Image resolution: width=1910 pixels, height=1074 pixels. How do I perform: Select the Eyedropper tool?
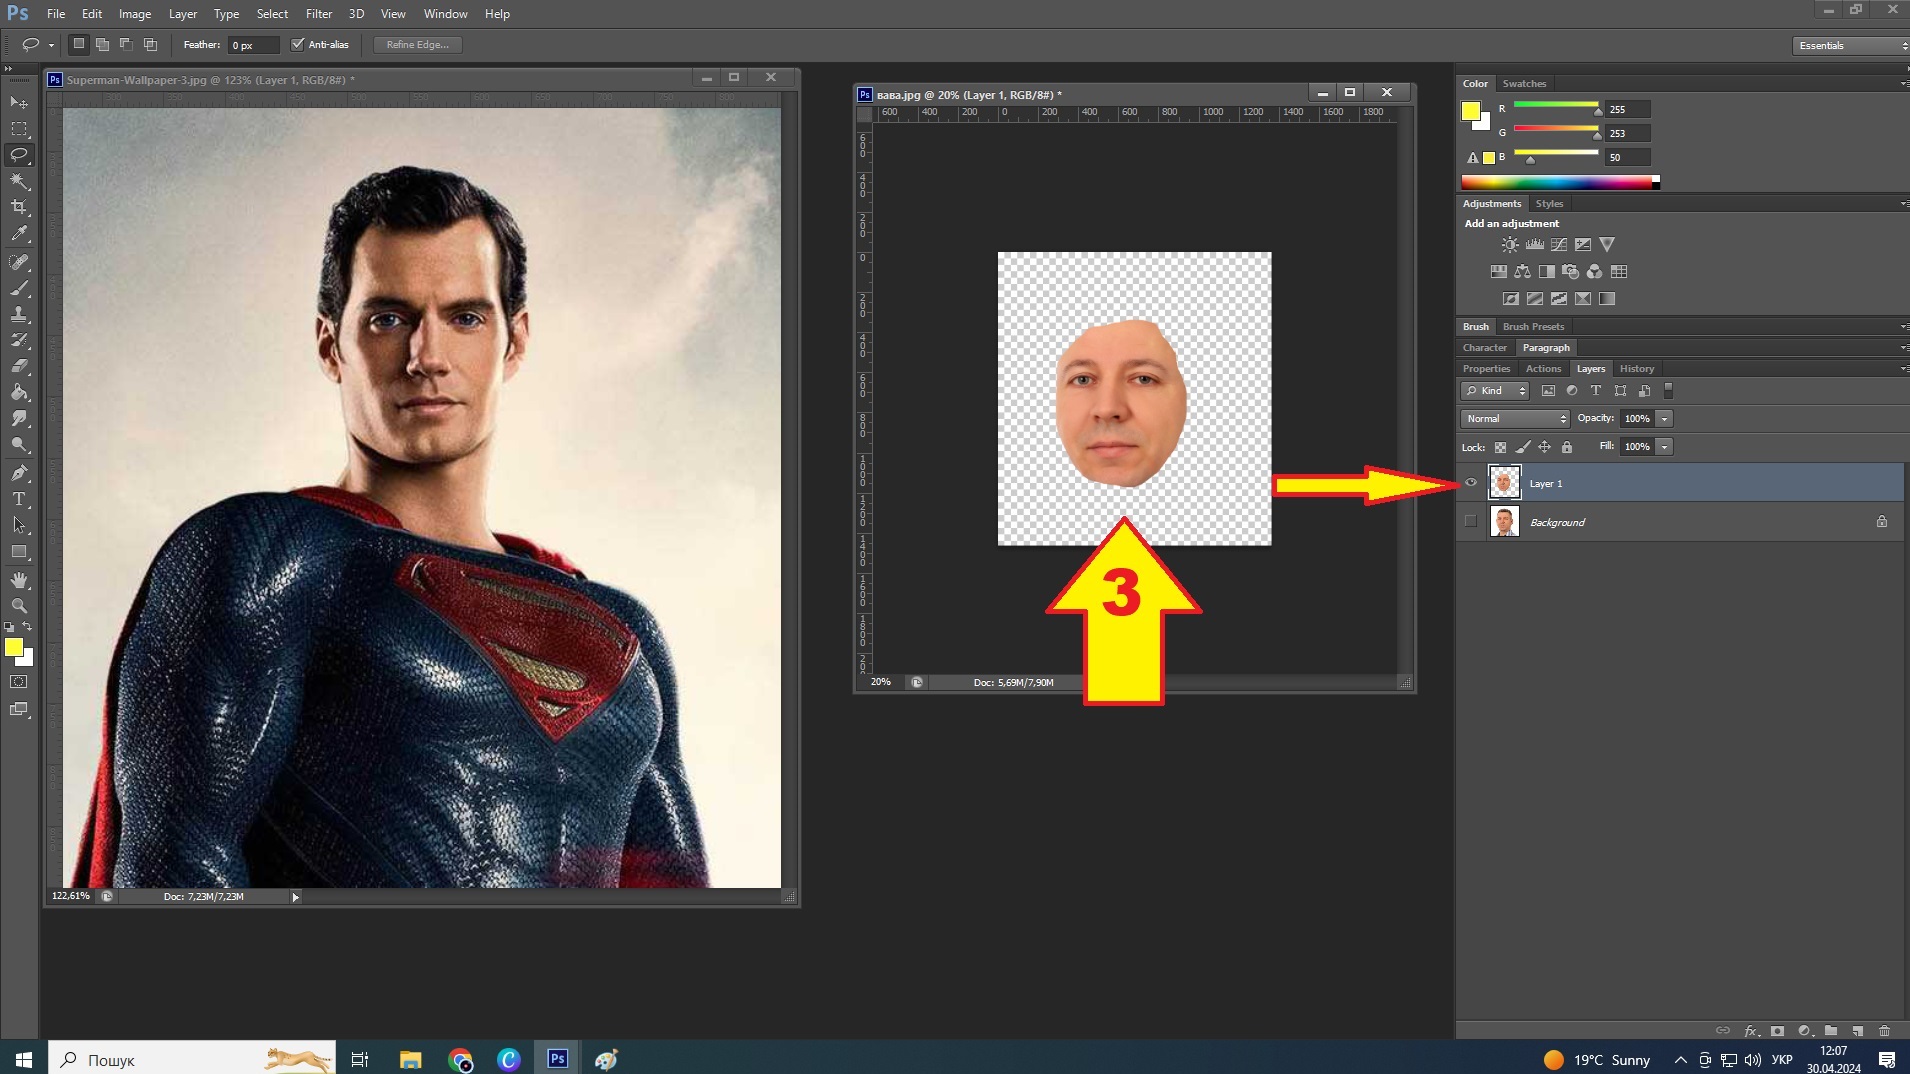pyautogui.click(x=19, y=234)
